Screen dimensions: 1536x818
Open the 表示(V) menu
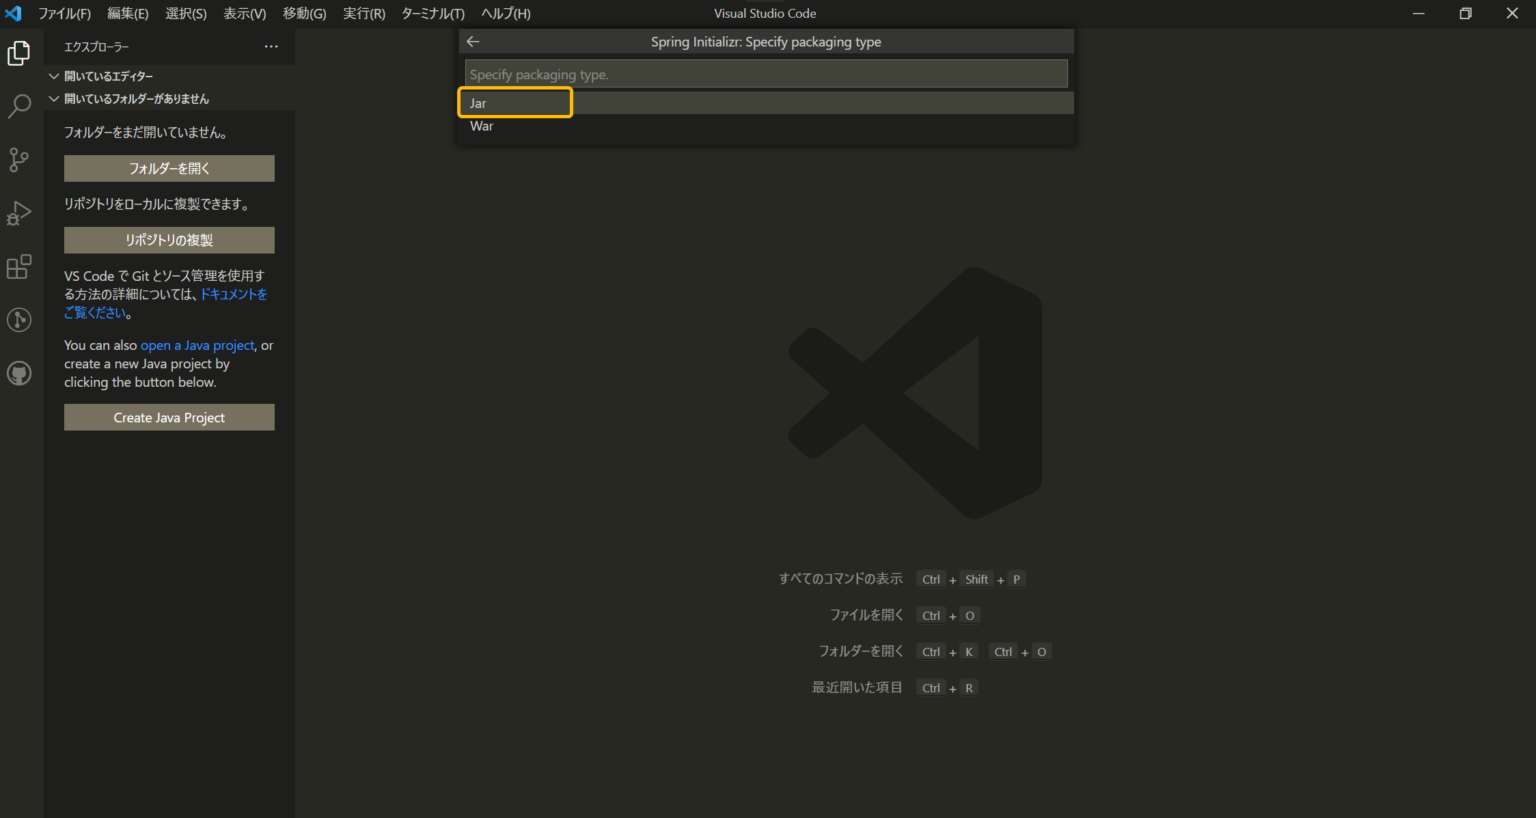(243, 13)
